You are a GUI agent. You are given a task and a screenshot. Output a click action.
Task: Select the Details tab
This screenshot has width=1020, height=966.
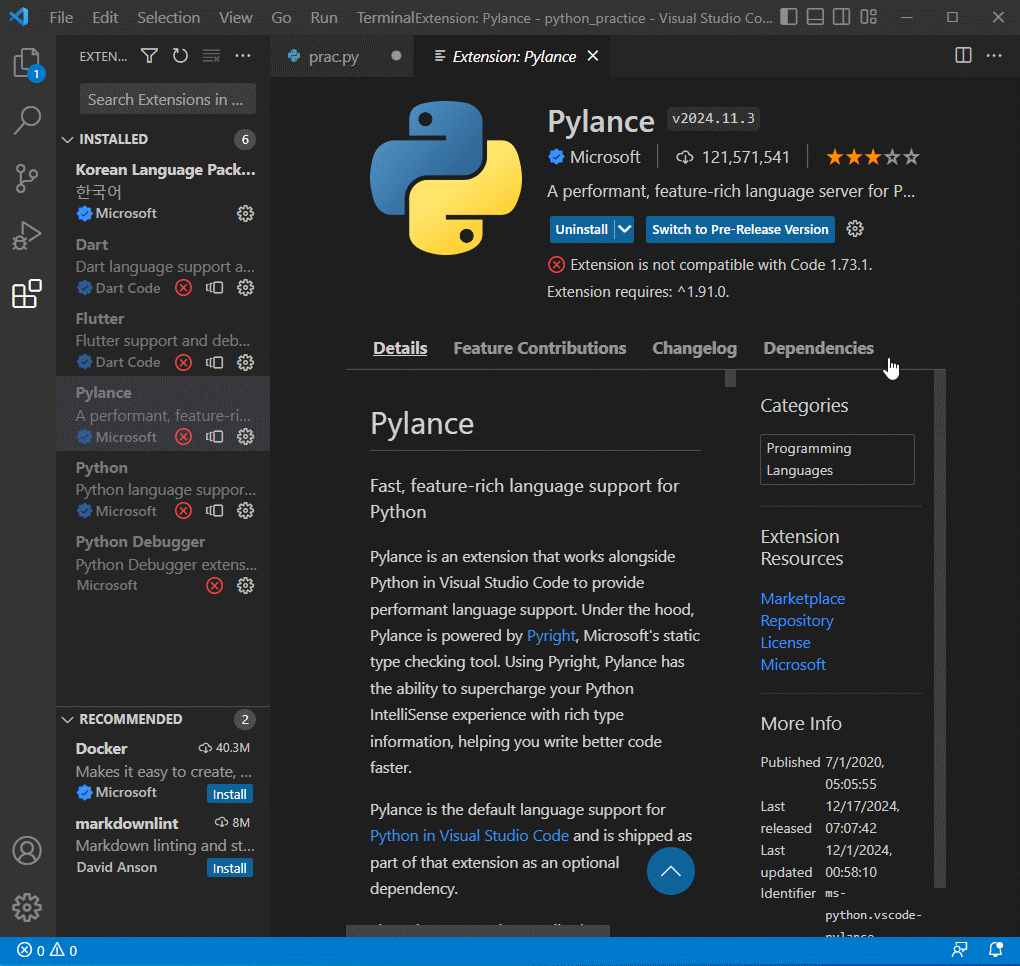(400, 348)
